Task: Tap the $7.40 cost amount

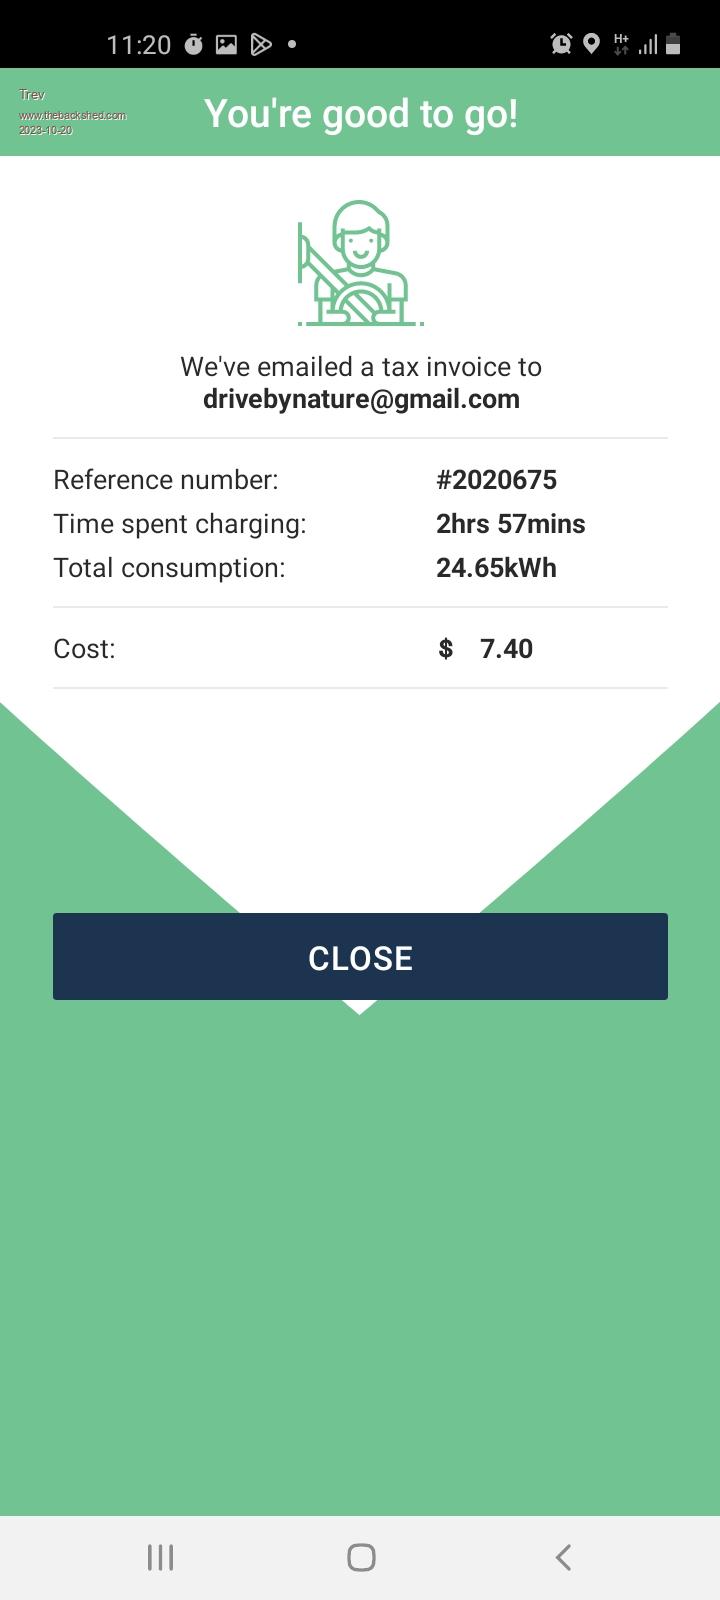Action: pos(487,649)
